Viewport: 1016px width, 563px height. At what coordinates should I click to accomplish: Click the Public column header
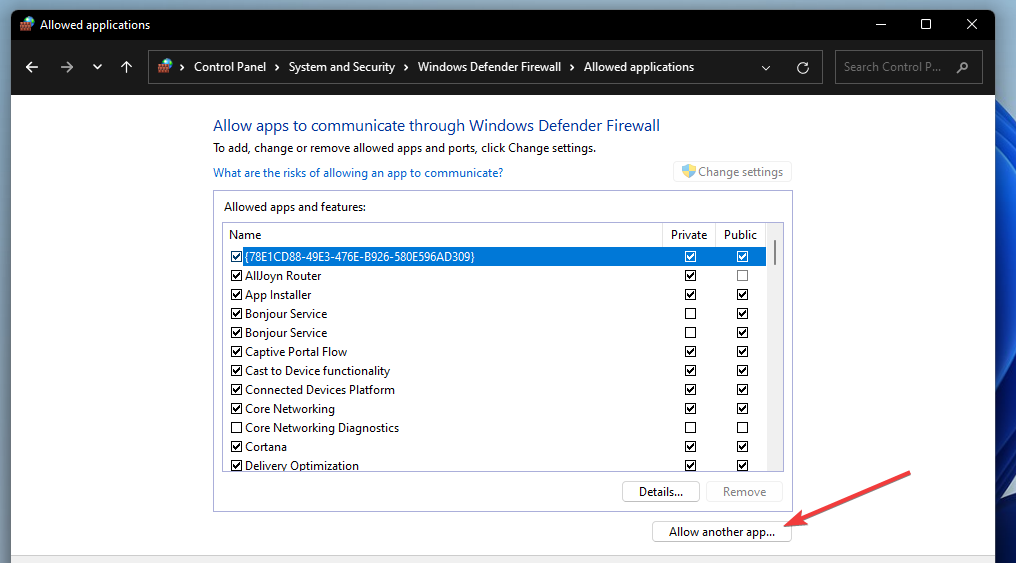[x=740, y=235]
